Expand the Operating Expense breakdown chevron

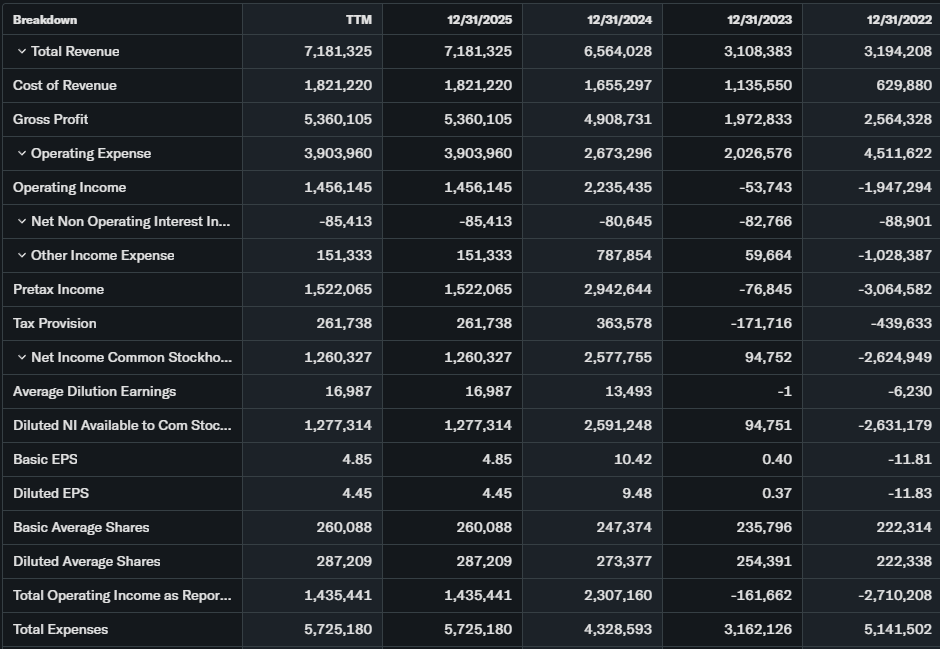pyautogui.click(x=21, y=154)
